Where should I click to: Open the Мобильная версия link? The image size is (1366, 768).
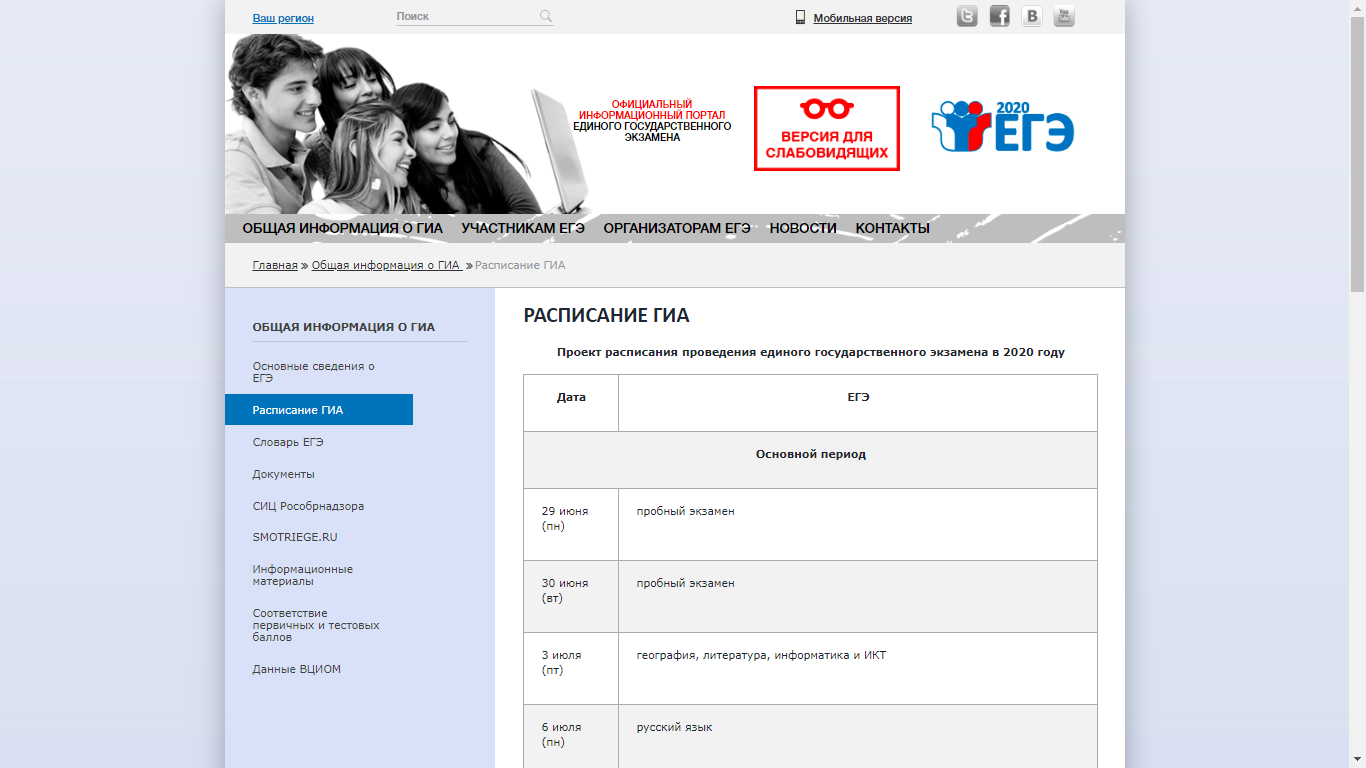coord(862,18)
